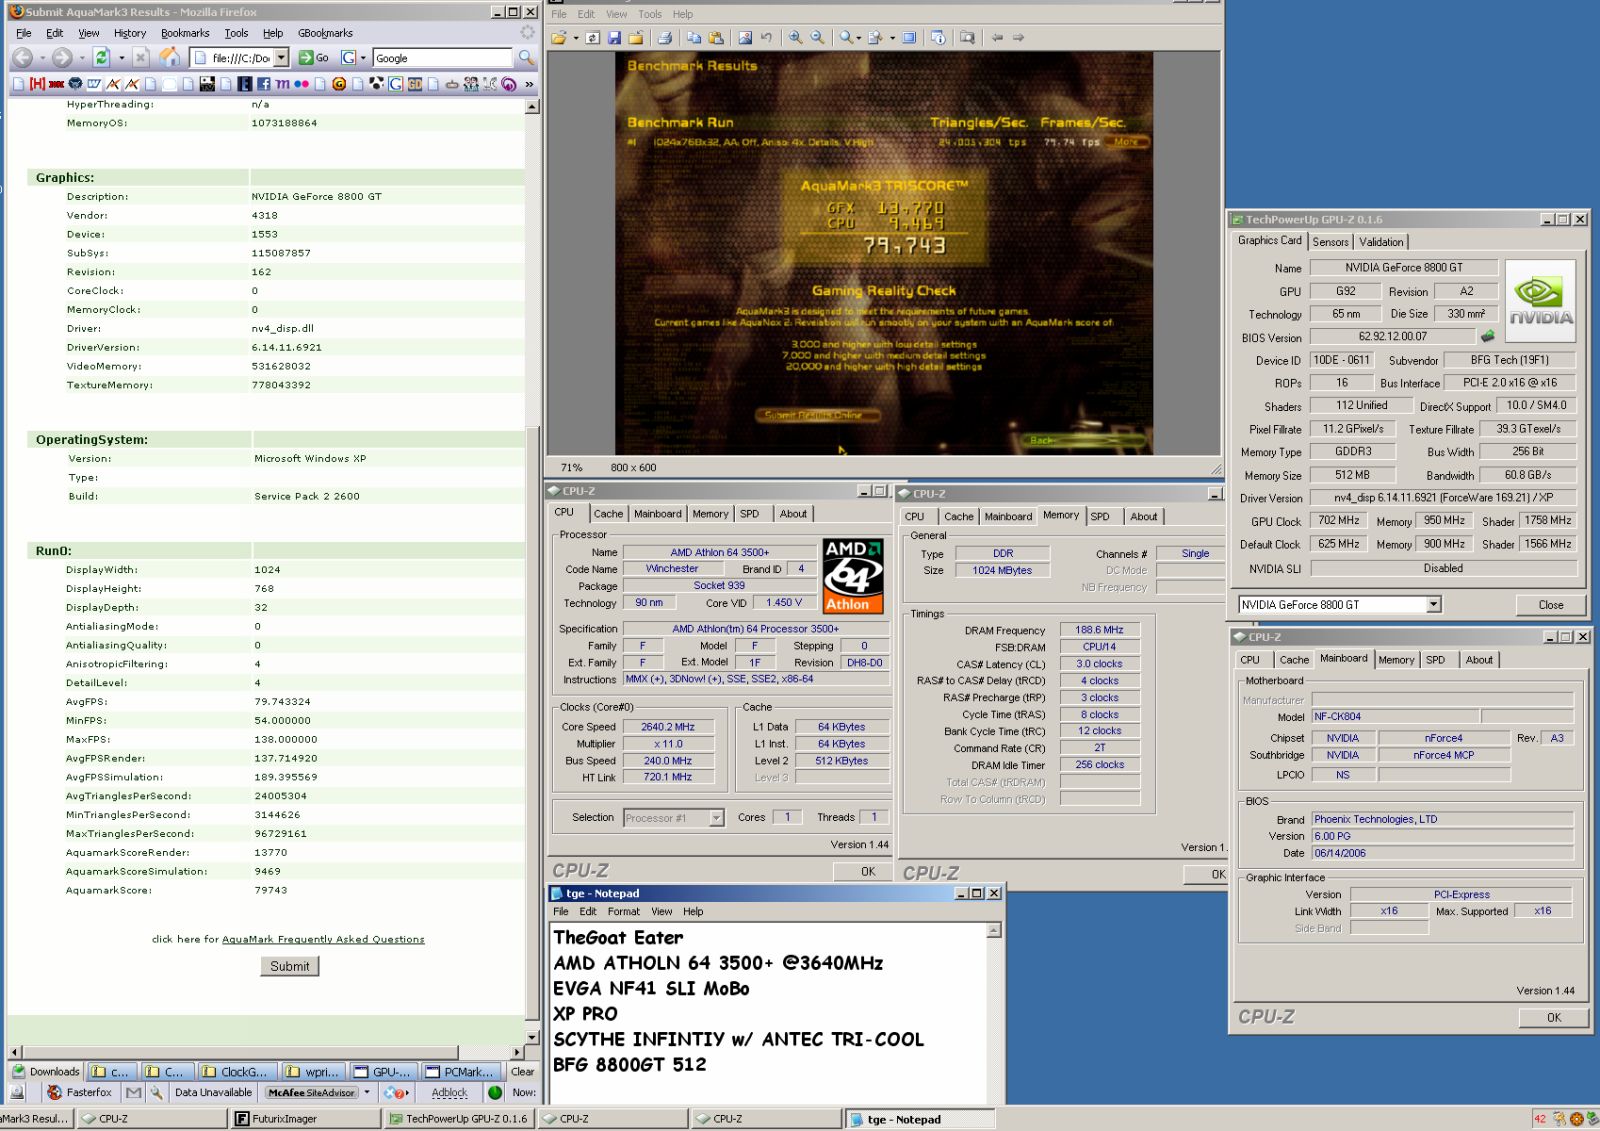This screenshot has width=1600, height=1131.
Task: Expand hidden bookmarks chevron
Action: (x=529, y=84)
